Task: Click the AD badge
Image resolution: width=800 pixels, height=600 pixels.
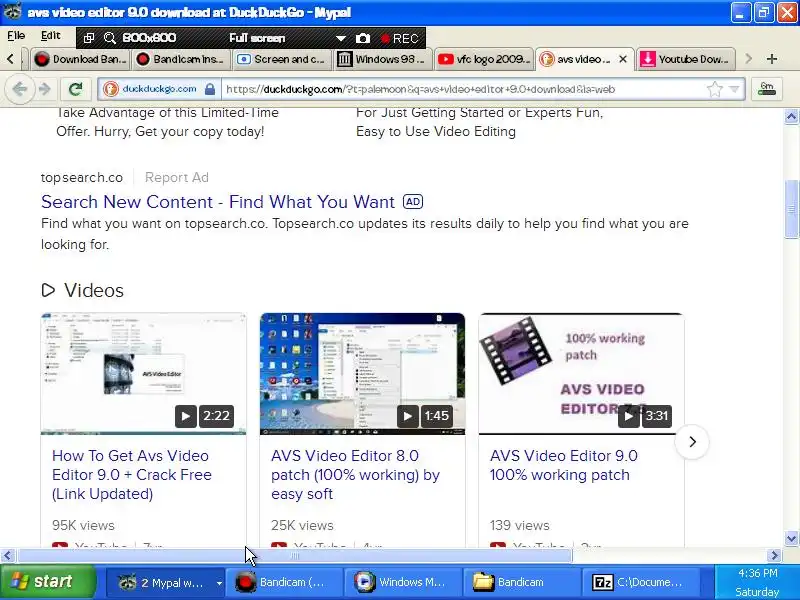Action: [x=413, y=202]
